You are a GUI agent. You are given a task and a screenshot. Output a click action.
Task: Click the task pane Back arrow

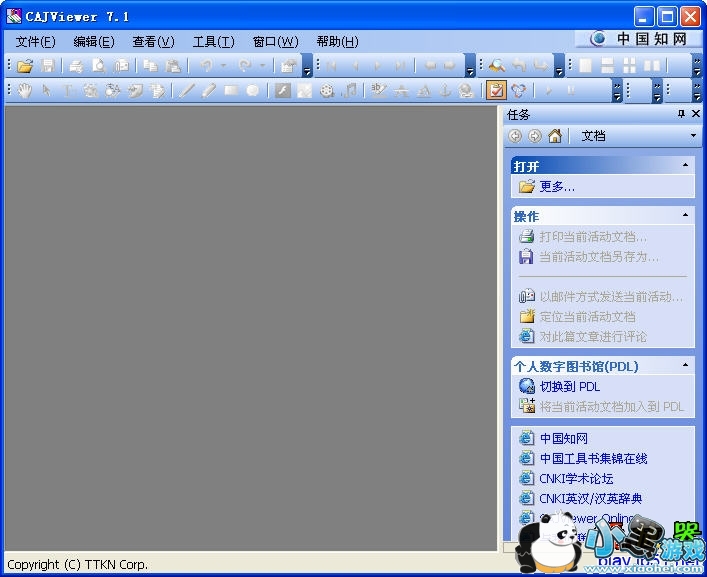[x=515, y=136]
